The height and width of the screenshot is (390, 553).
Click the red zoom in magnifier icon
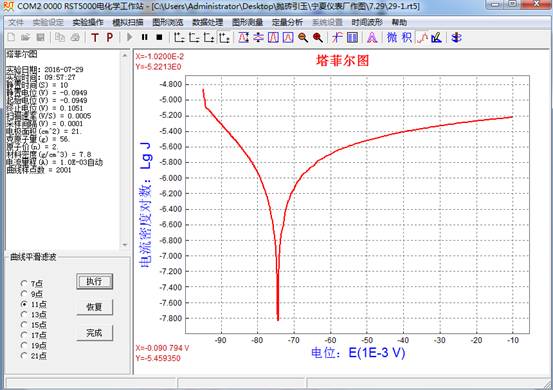[x=318, y=37]
